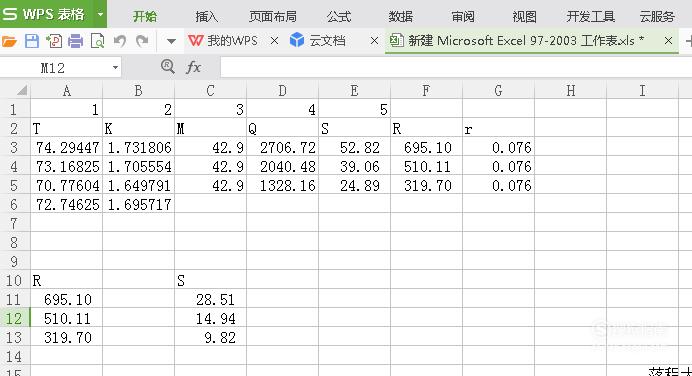The image size is (692, 376).
Task: Select column I header
Action: click(643, 90)
